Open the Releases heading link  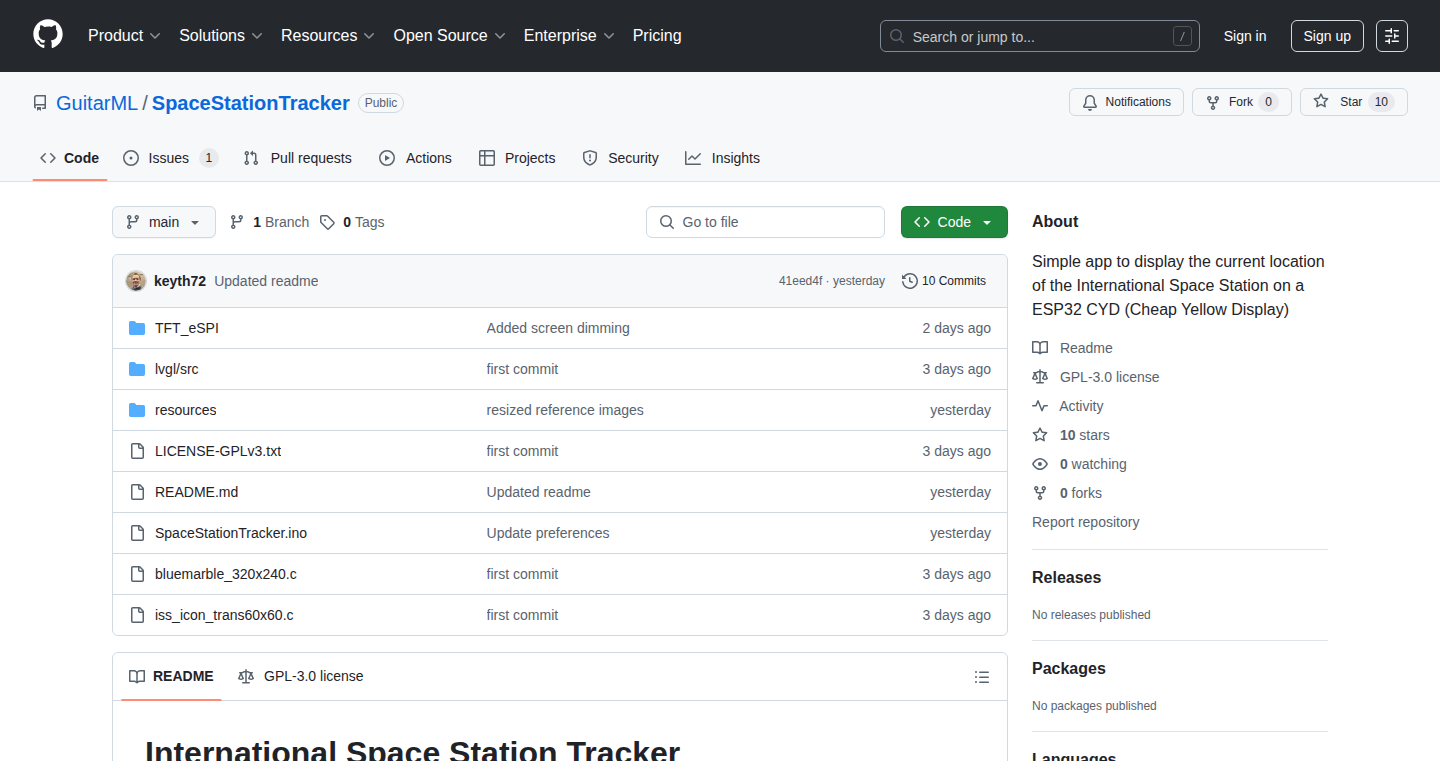[1066, 577]
